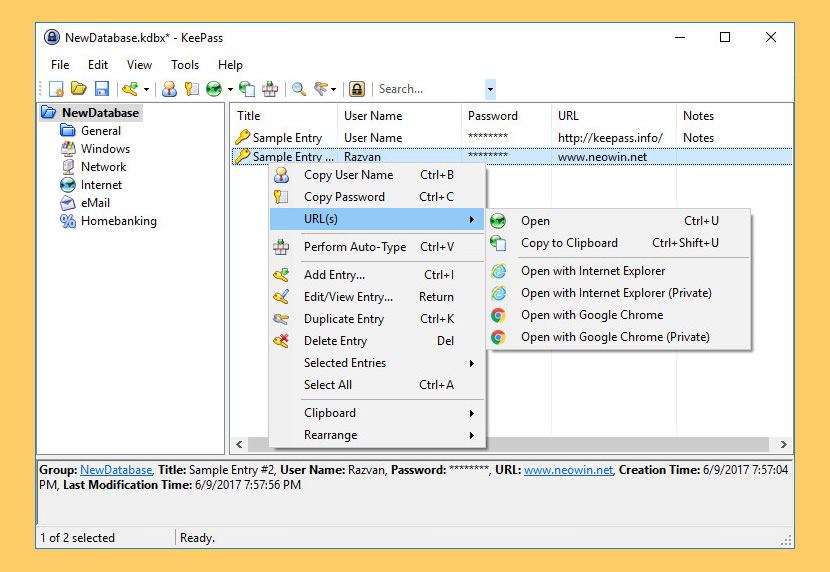
Task: Click the URL column header
Action: 614,115
